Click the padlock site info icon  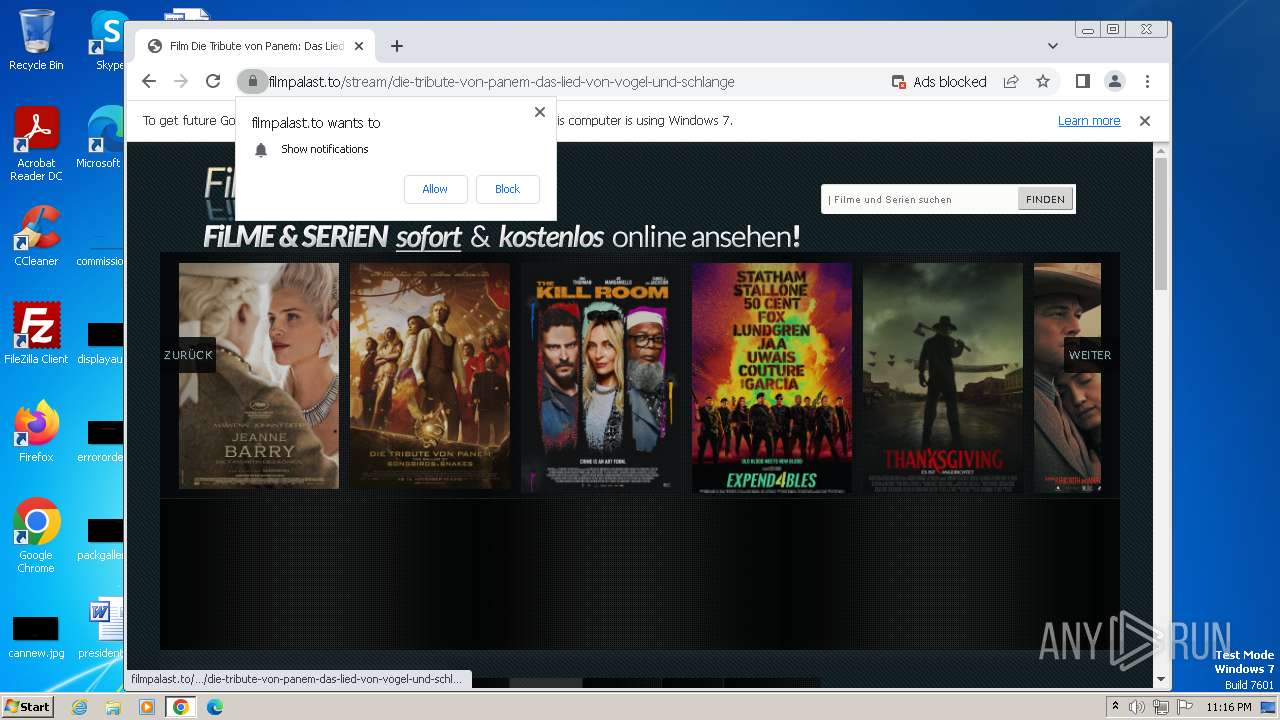pos(253,82)
